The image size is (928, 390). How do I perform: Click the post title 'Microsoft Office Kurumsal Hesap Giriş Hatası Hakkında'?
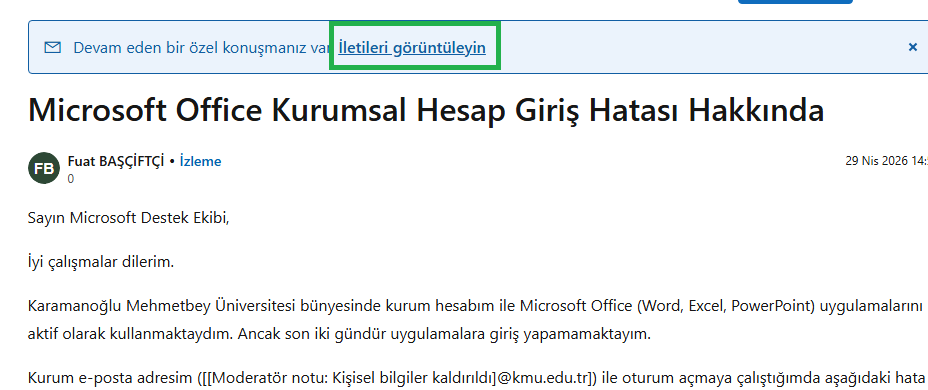[426, 110]
